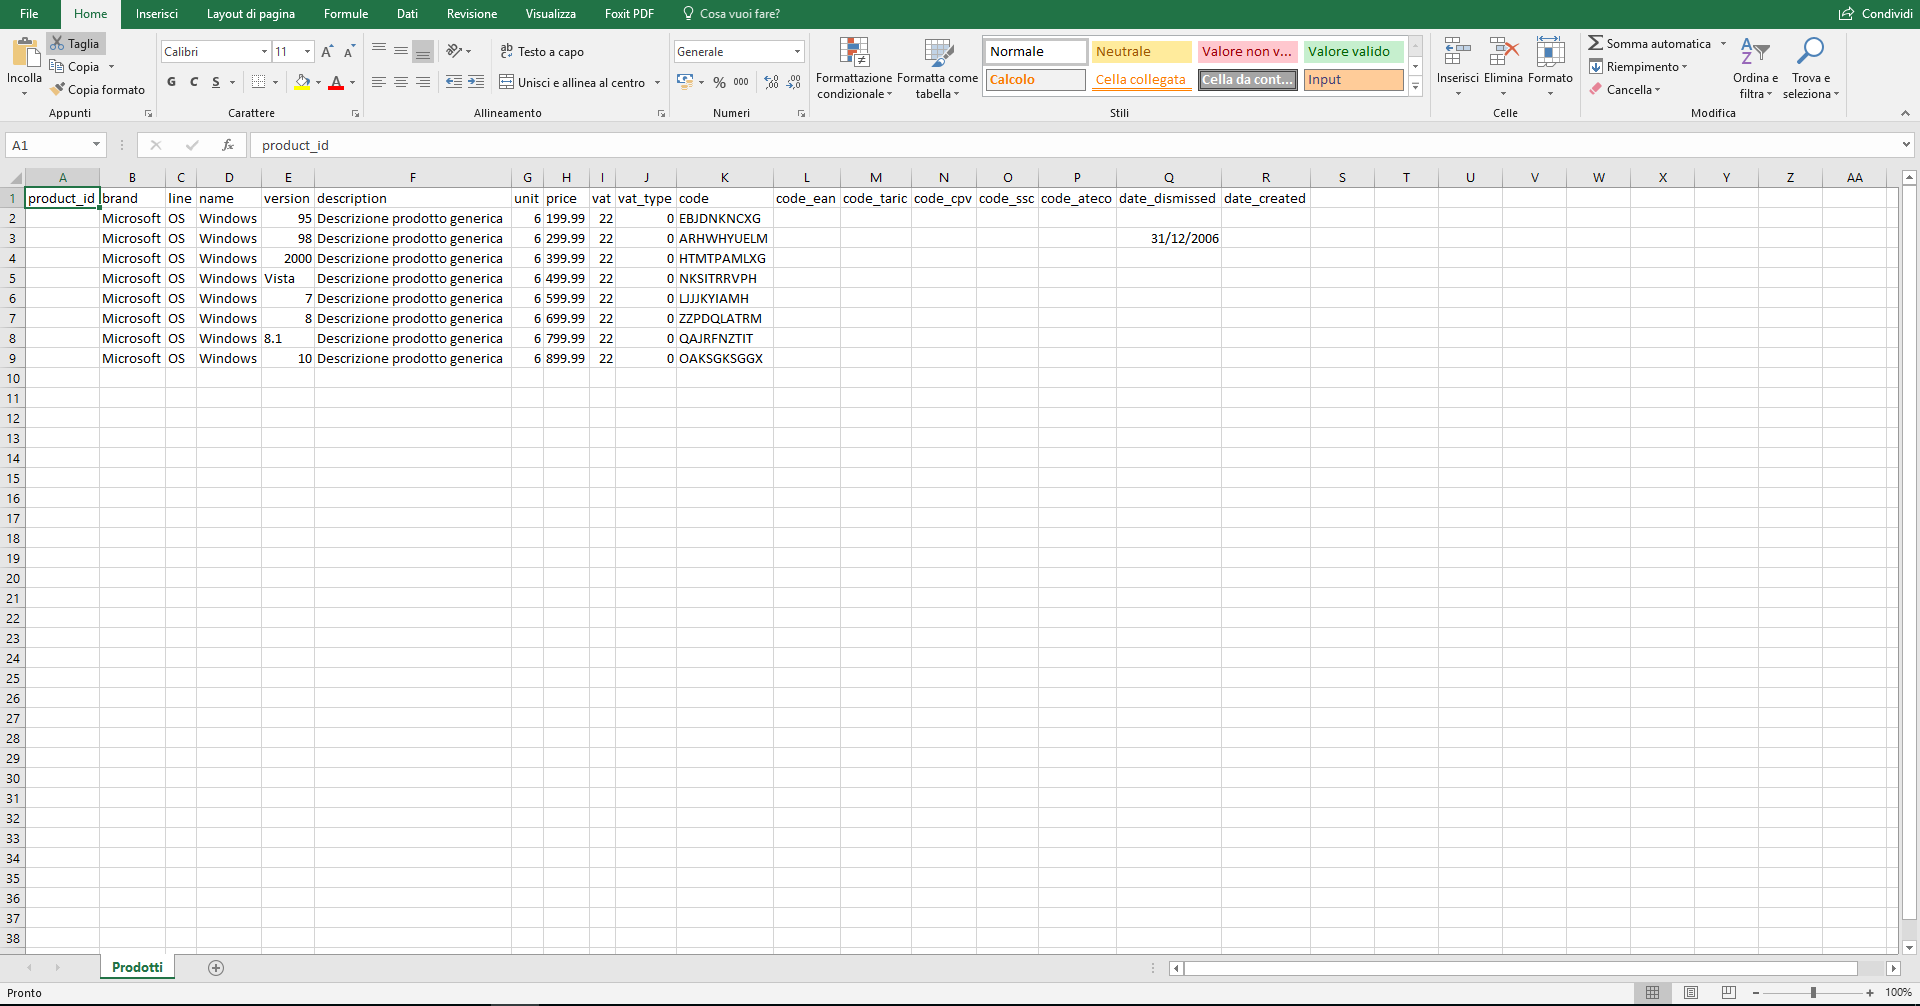The image size is (1920, 1006).
Task: Open Trova e seleziona magnifier
Action: (1810, 53)
